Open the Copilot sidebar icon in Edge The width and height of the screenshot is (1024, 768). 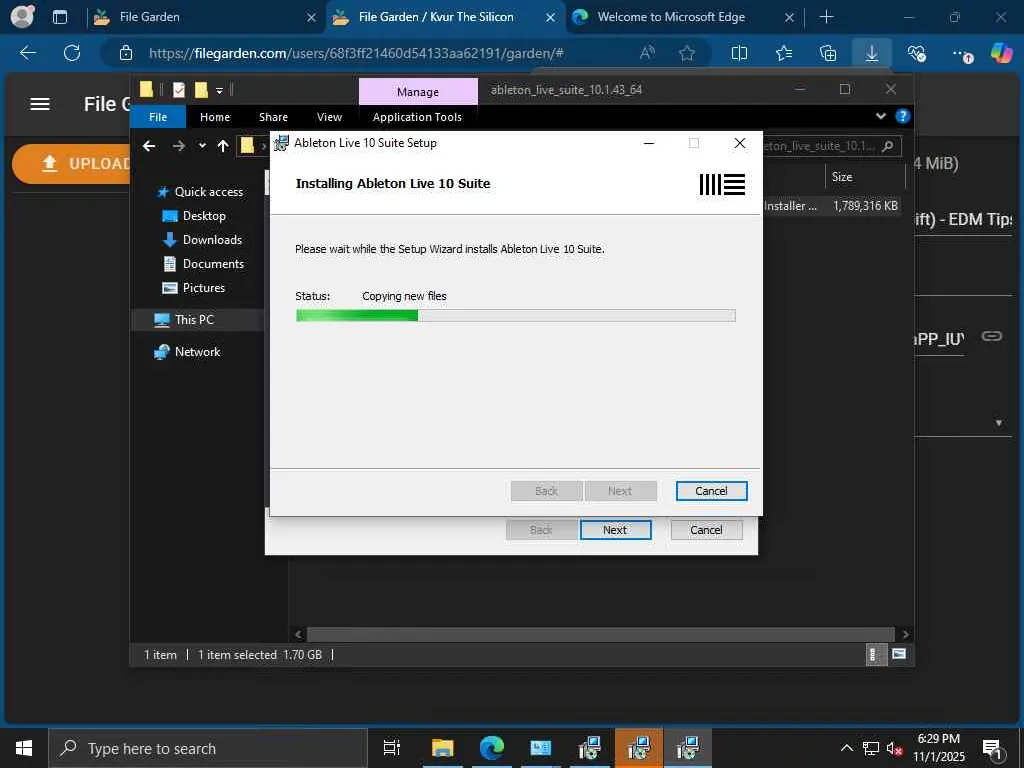tap(1001, 53)
